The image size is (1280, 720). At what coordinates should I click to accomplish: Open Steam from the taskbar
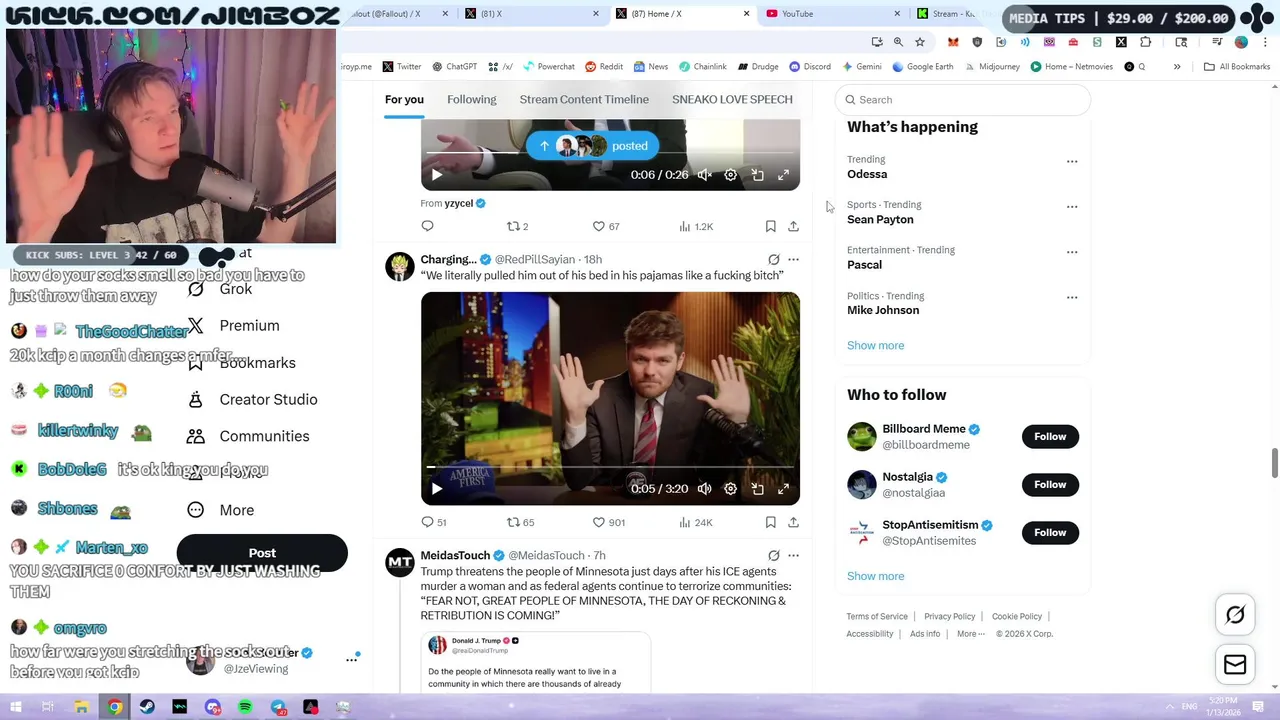point(147,707)
